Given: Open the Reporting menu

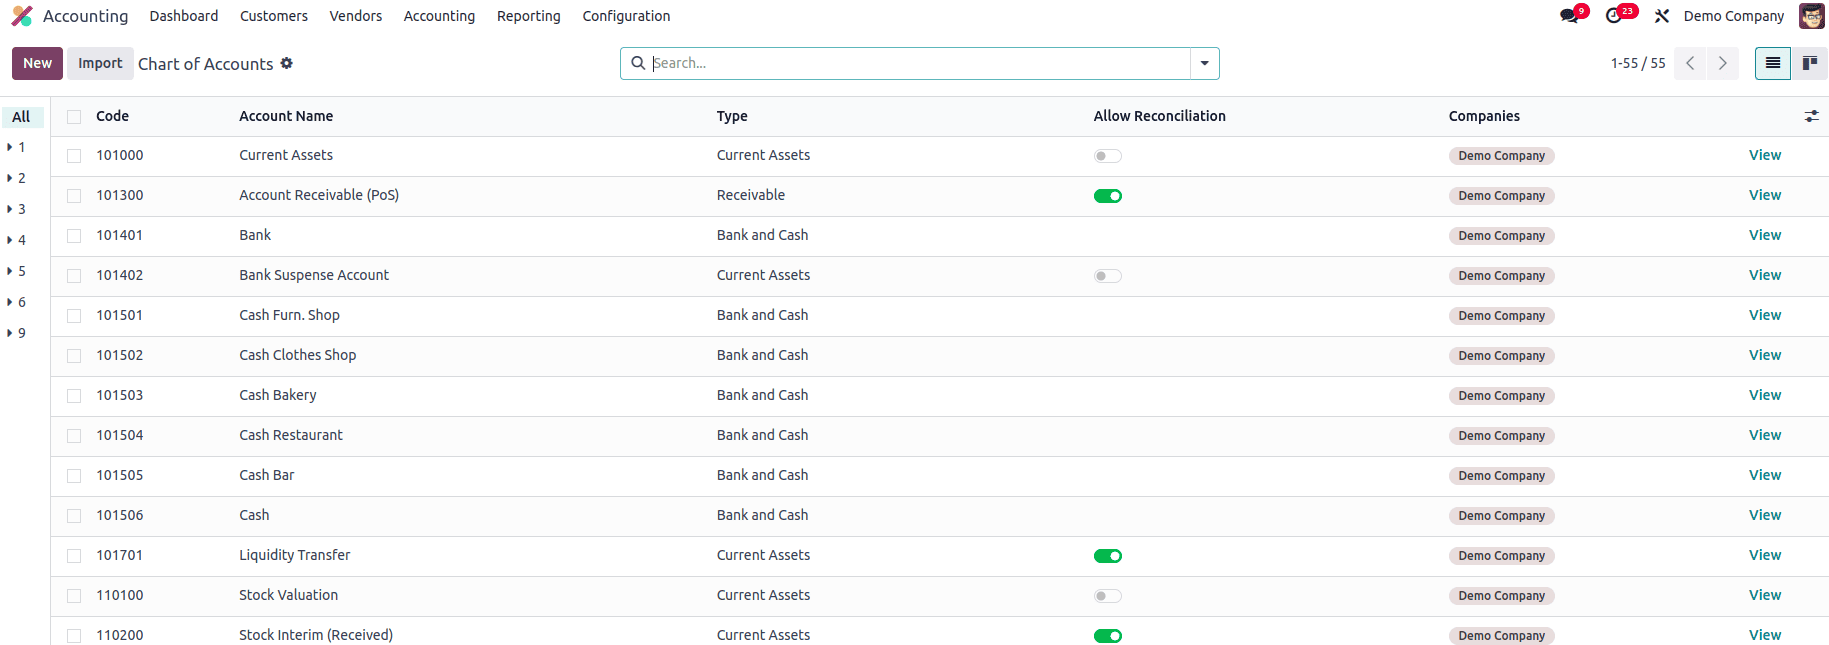Looking at the screenshot, I should pyautogui.click(x=529, y=16).
